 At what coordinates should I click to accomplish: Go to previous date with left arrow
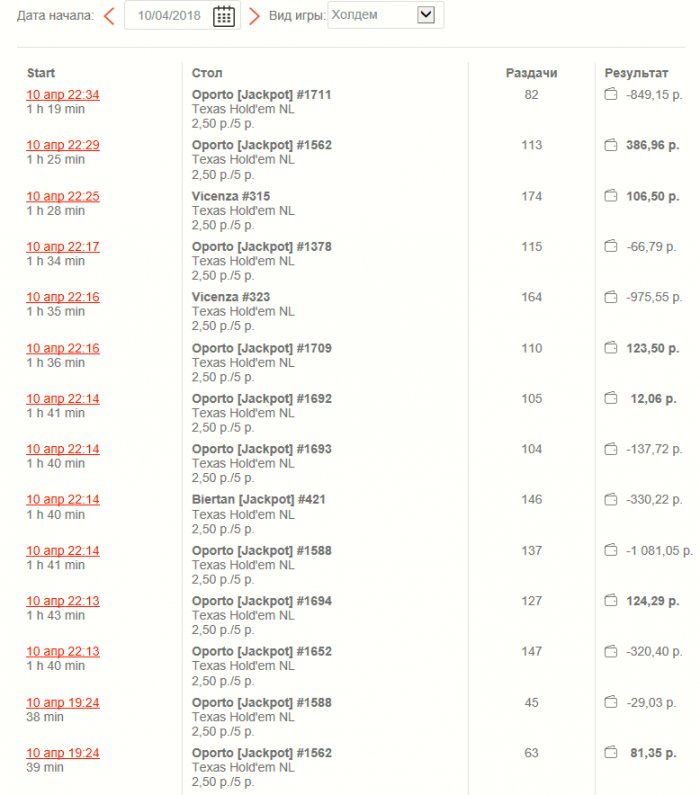pyautogui.click(x=109, y=16)
